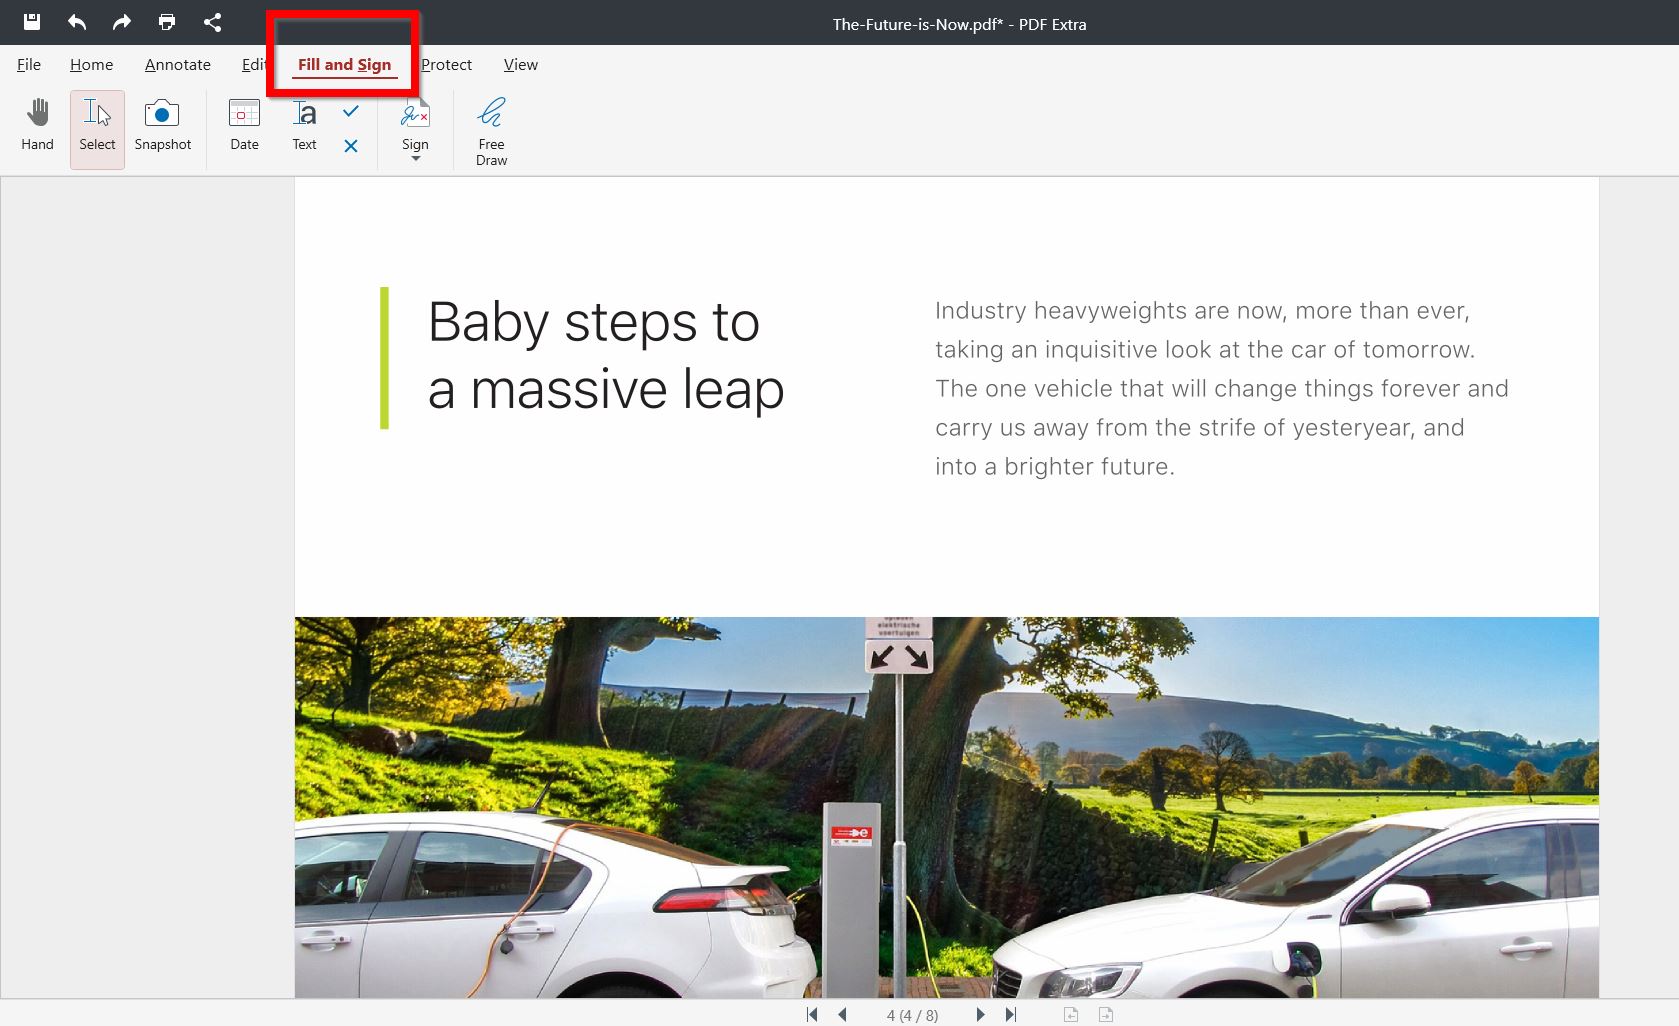Select the Hand tool
The height and width of the screenshot is (1026, 1679).
coord(37,126)
